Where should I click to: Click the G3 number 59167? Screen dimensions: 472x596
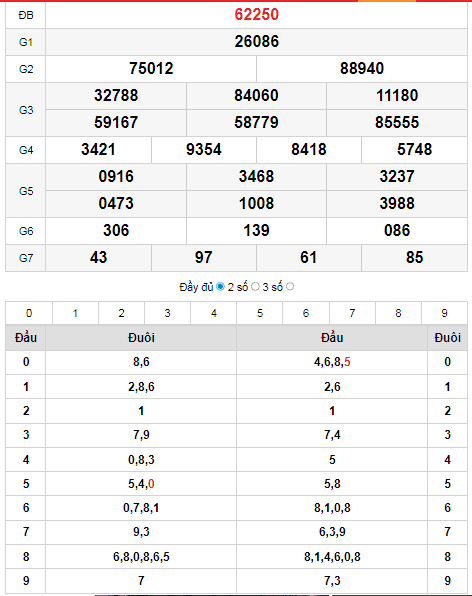[x=116, y=122]
